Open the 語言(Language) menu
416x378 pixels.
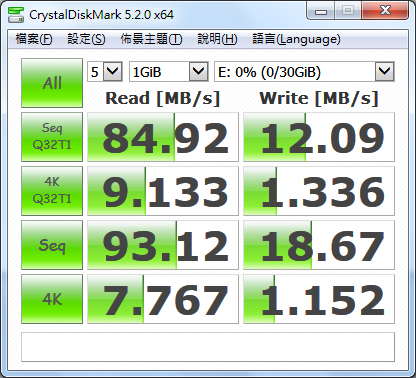tap(296, 39)
